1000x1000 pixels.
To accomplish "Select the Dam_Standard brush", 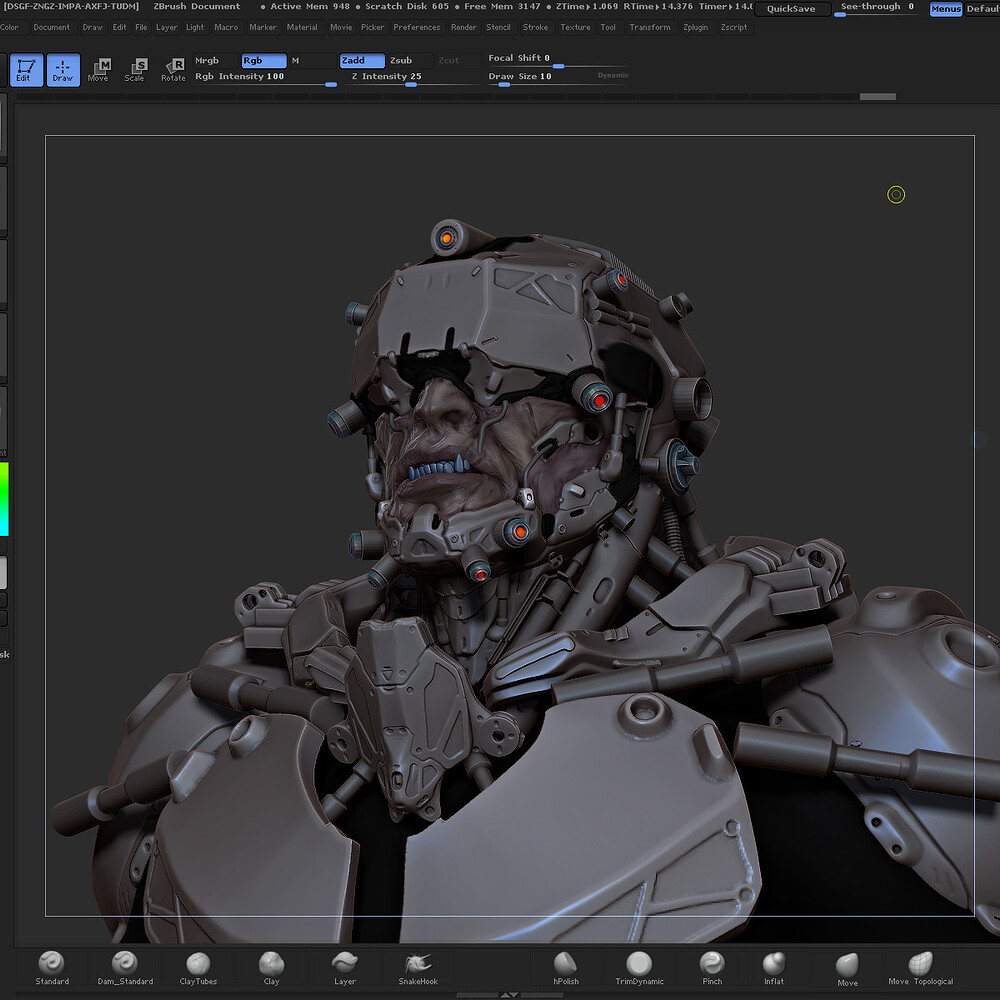I will pyautogui.click(x=125, y=968).
